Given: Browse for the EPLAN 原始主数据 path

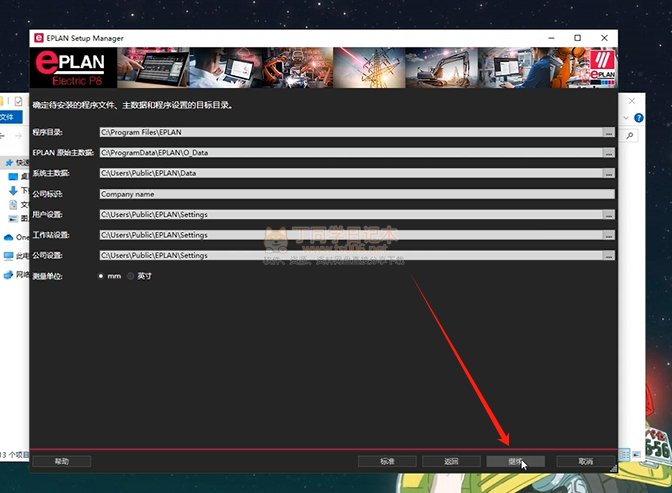Looking at the screenshot, I should click(x=609, y=153).
